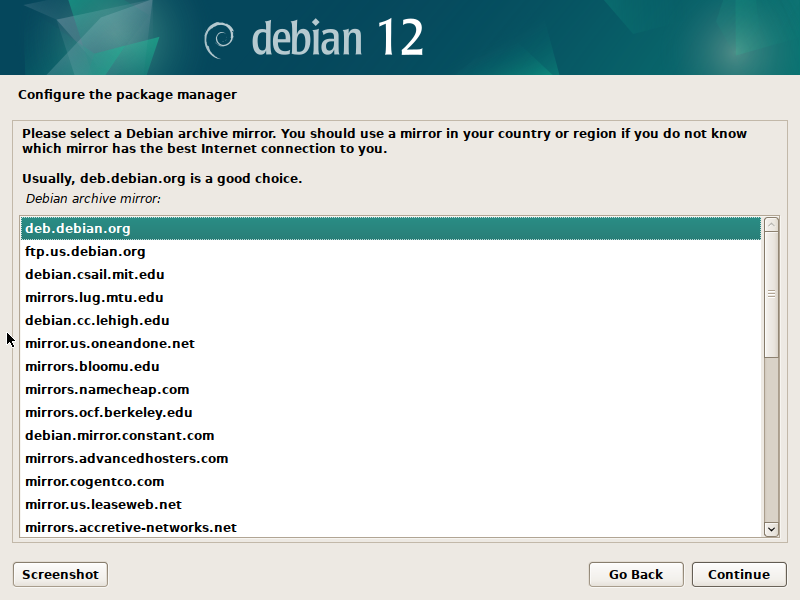Select mirror.us.leaseweb.net mirror
Screen dimensions: 800x600
click(x=391, y=504)
